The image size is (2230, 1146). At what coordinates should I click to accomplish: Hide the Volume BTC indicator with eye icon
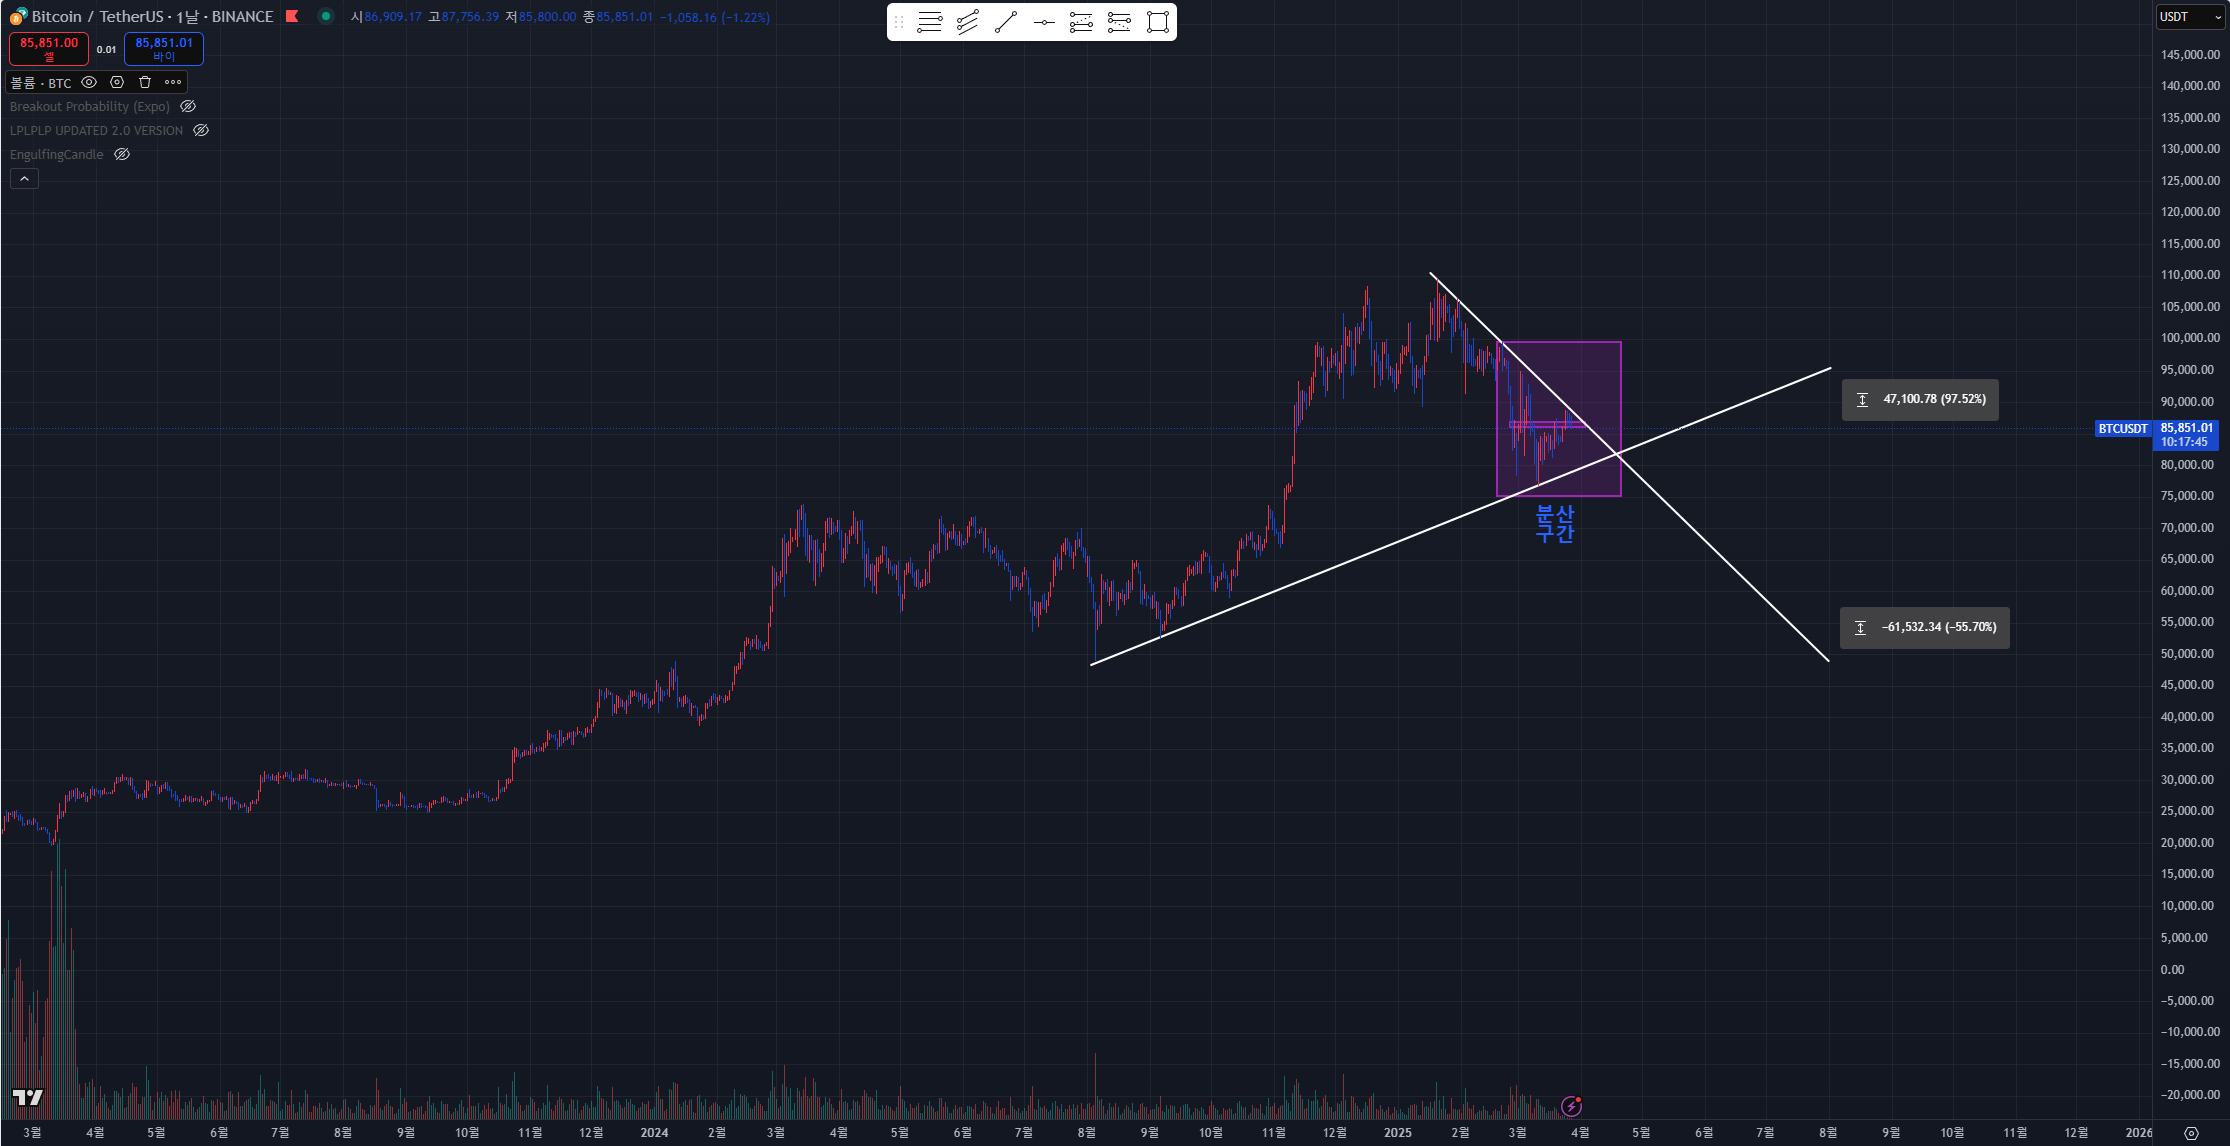click(x=89, y=82)
